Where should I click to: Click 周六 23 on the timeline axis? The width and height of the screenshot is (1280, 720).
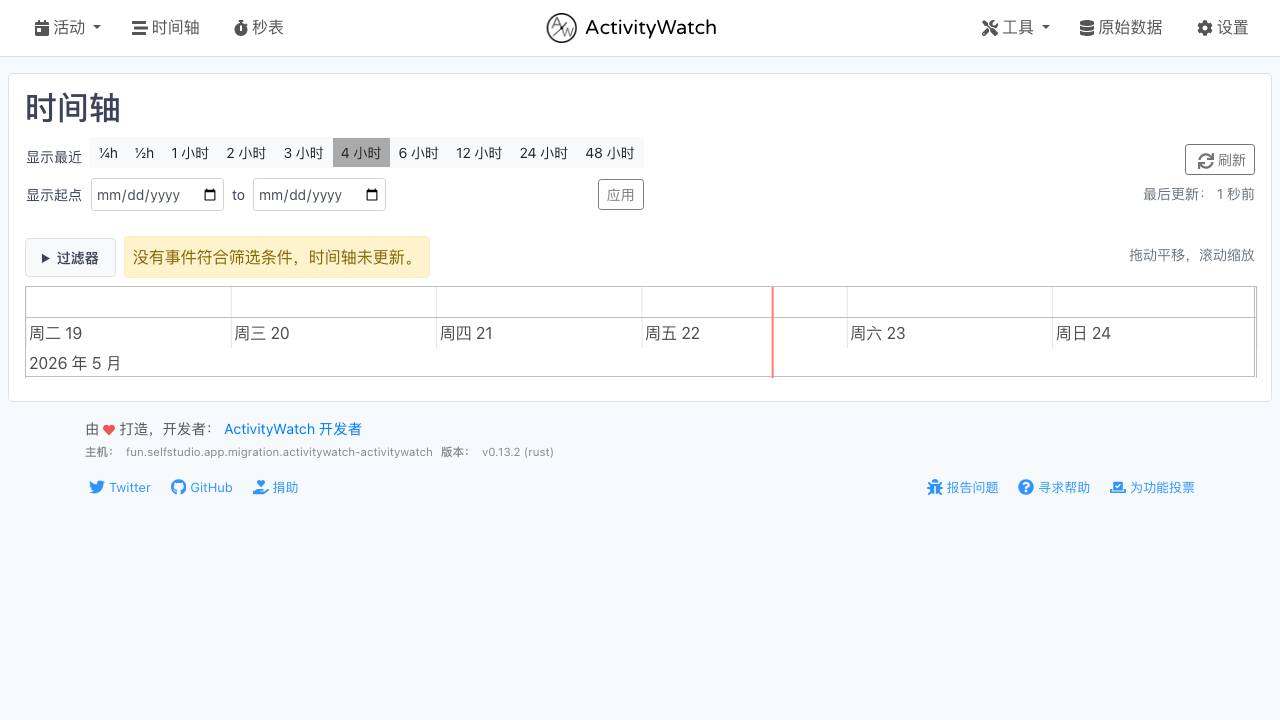[x=878, y=333]
